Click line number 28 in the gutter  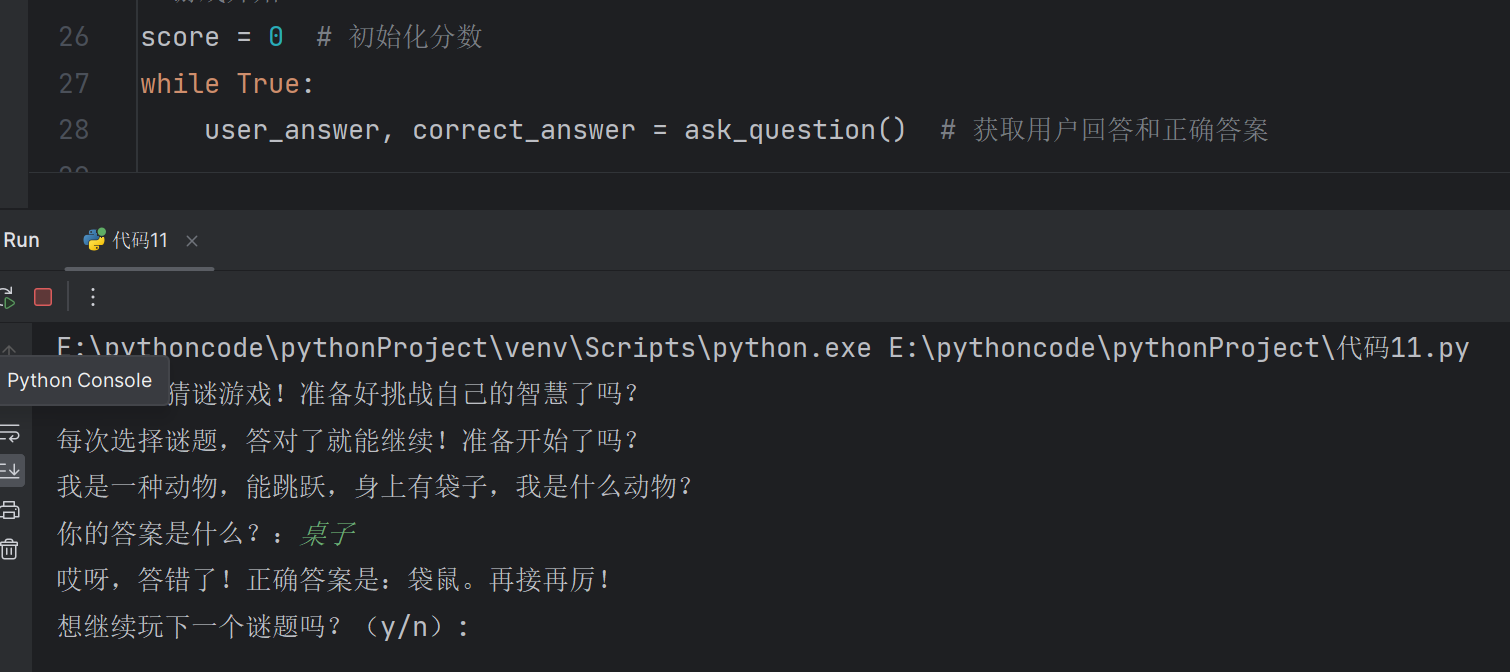coord(73,130)
